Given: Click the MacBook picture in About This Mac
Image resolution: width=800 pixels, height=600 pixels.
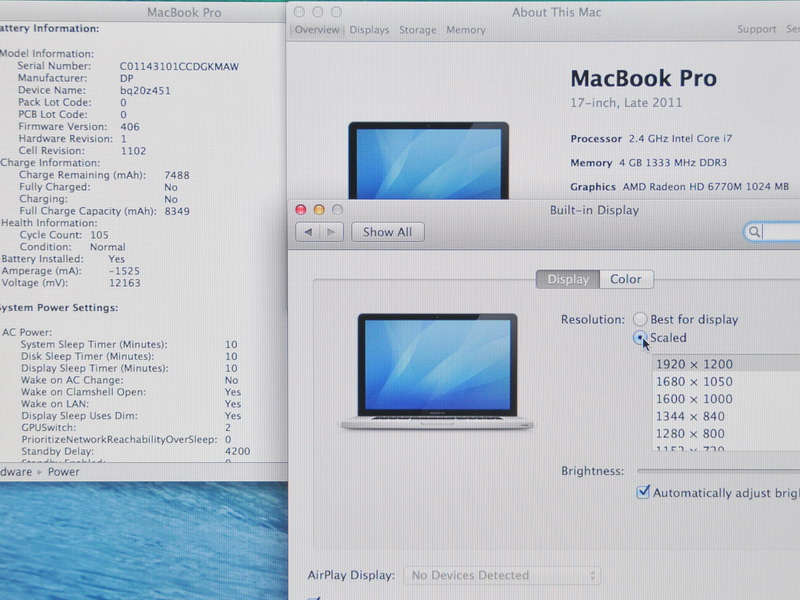Looking at the screenshot, I should (x=429, y=160).
